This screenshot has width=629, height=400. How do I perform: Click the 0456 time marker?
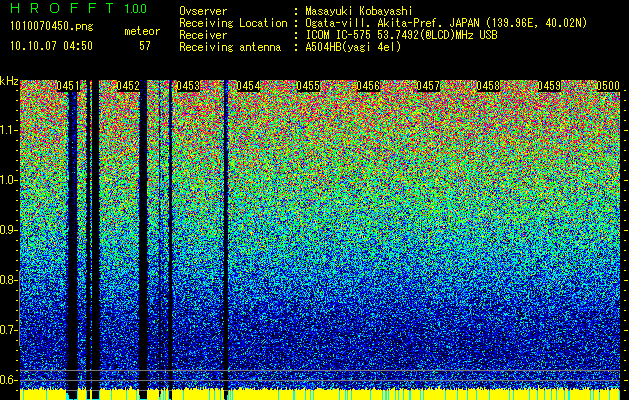pos(368,86)
